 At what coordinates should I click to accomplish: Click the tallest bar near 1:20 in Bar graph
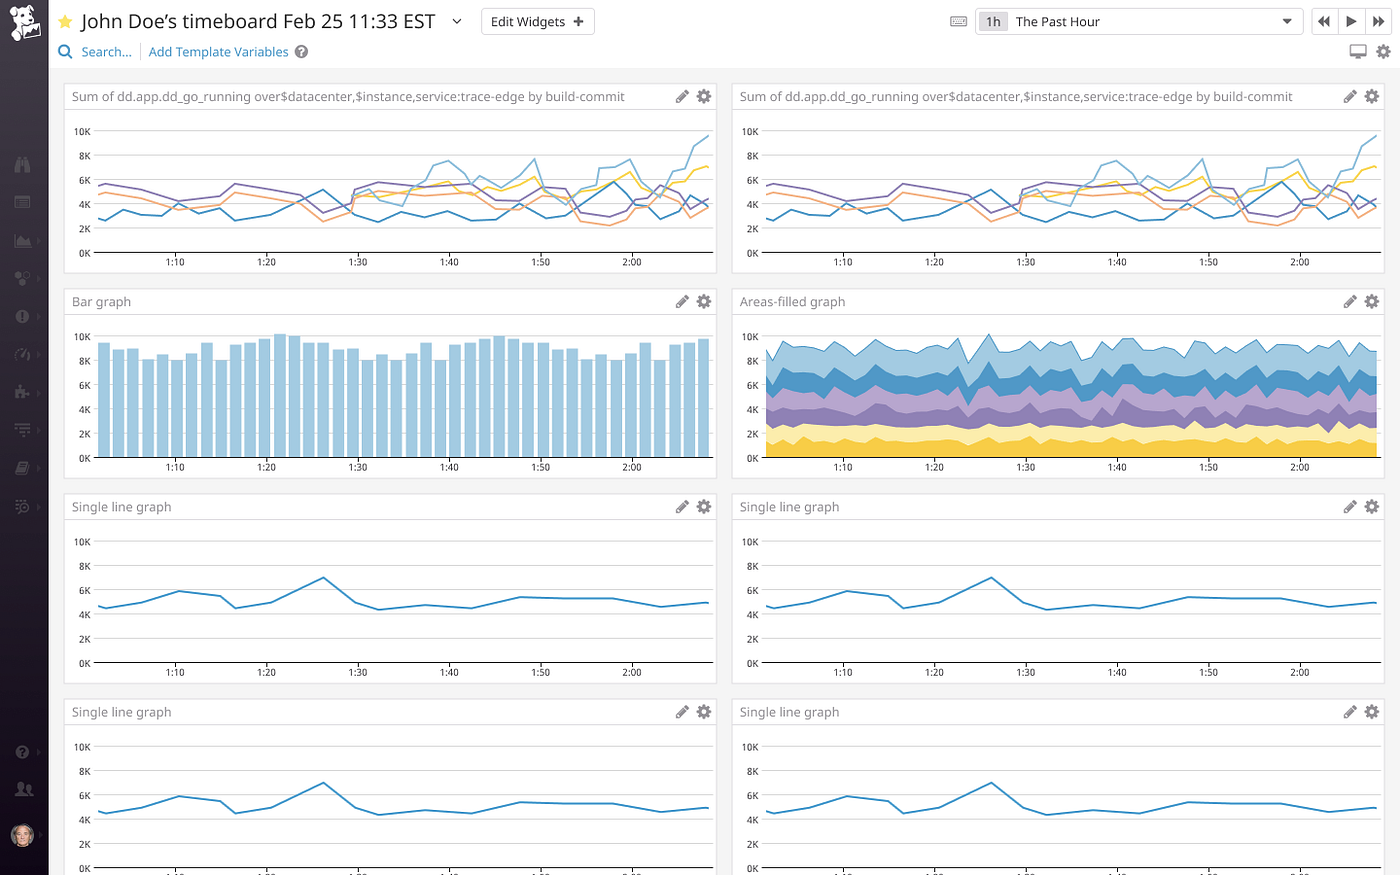pos(280,395)
